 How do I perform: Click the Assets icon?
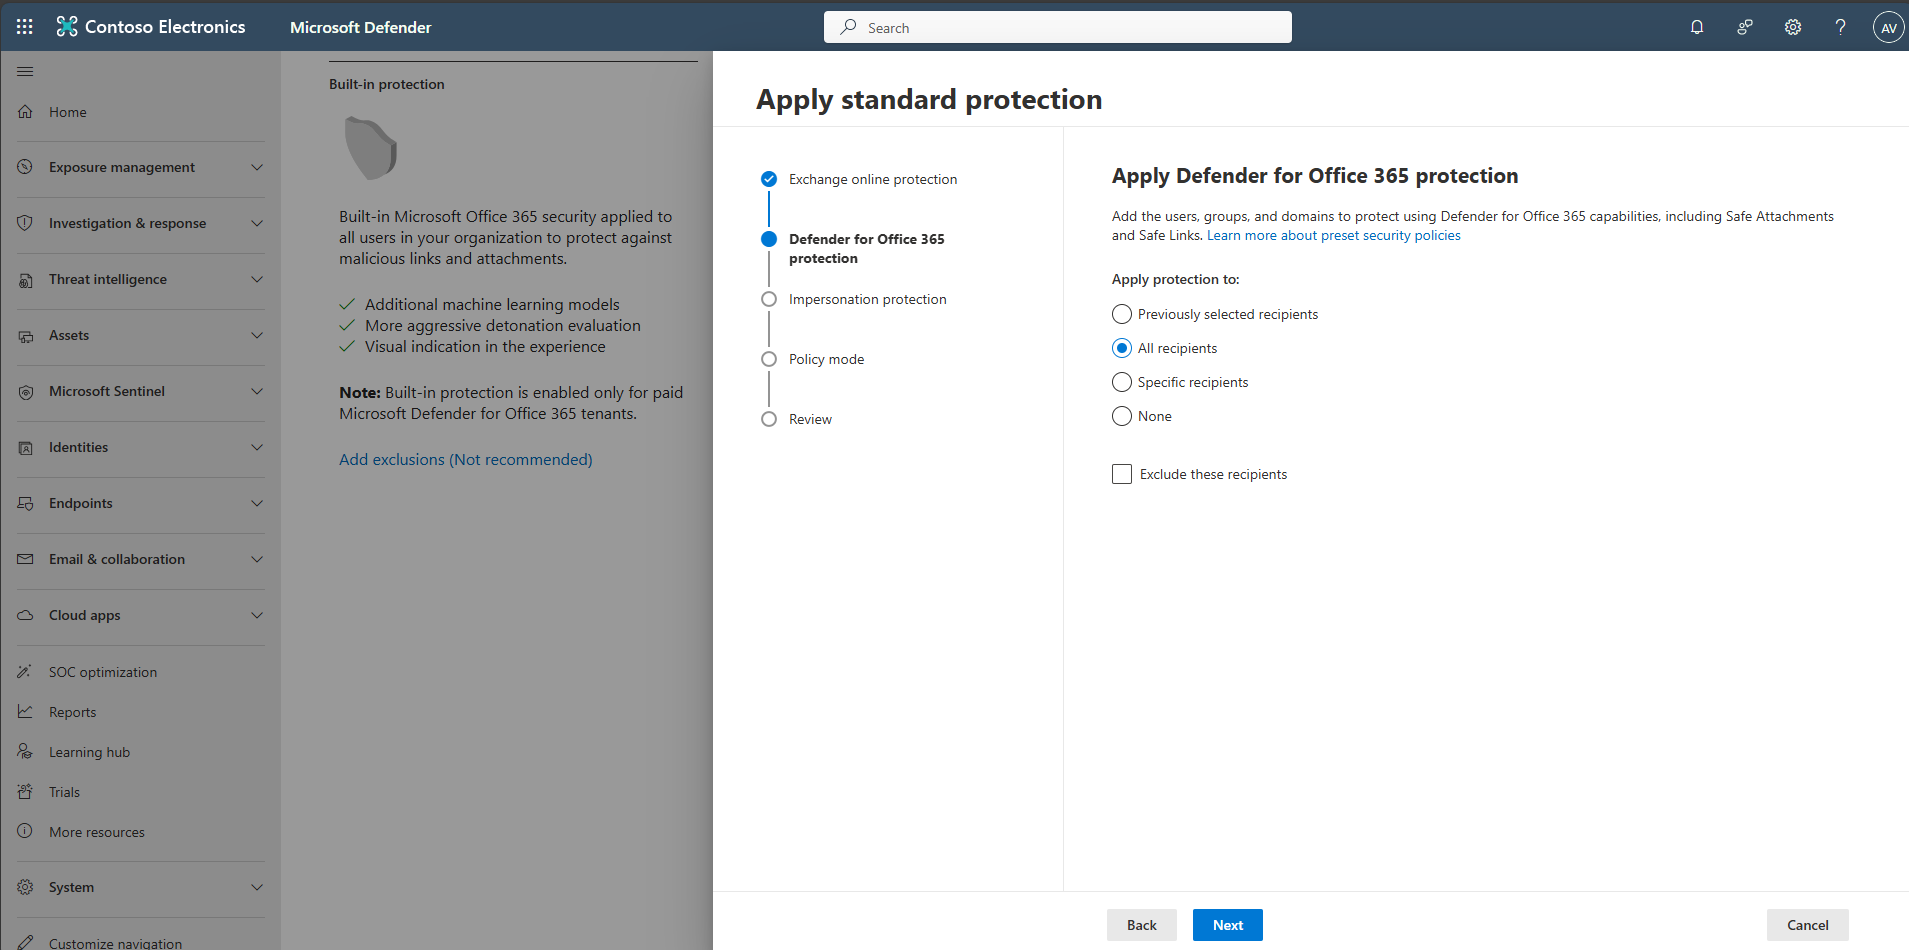pyautogui.click(x=25, y=336)
